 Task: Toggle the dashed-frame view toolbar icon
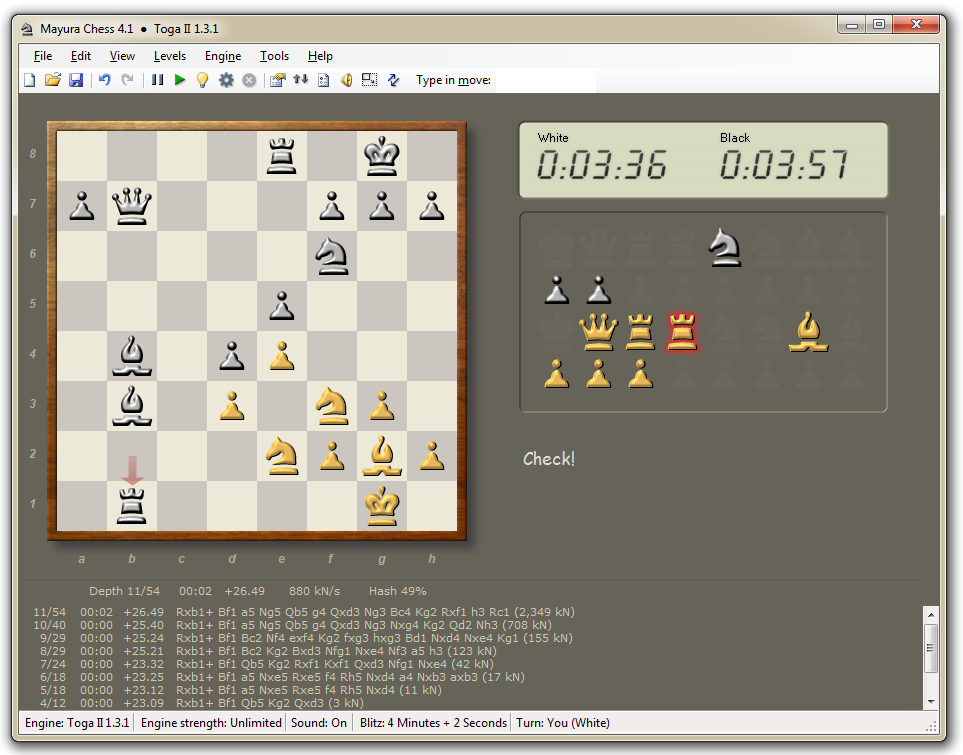369,80
